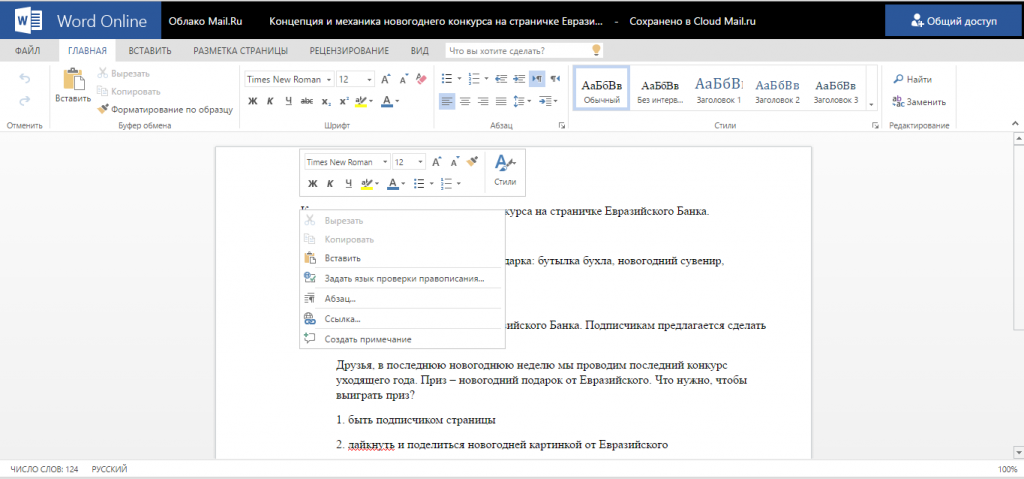Align text left in the ribbon
This screenshot has height=479, width=1024.
click(x=447, y=101)
